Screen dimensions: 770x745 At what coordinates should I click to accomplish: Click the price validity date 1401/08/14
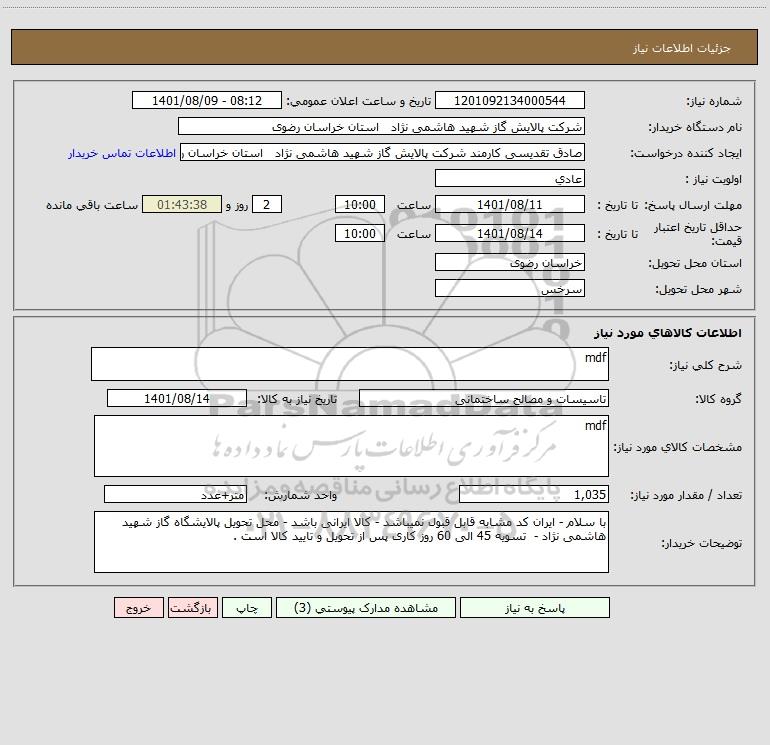pos(510,233)
